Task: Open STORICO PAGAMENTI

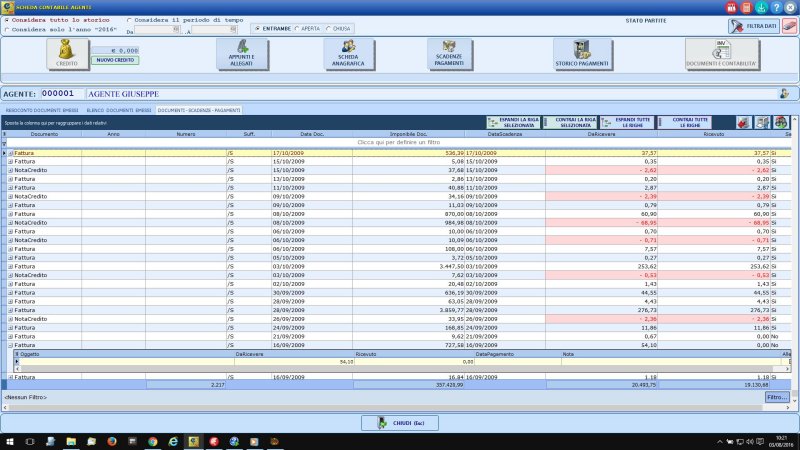Action: 582,54
